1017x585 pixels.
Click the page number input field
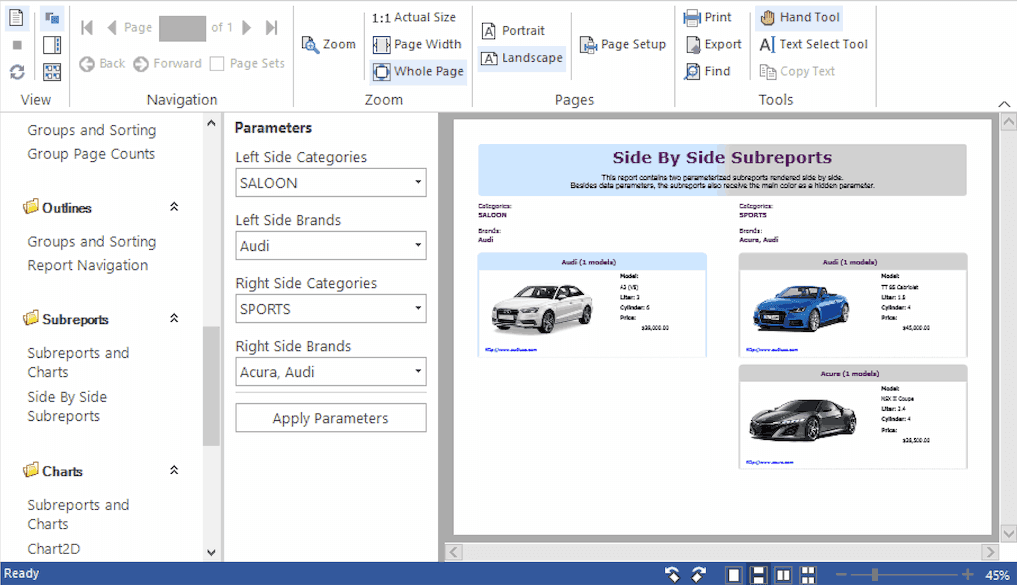point(182,28)
